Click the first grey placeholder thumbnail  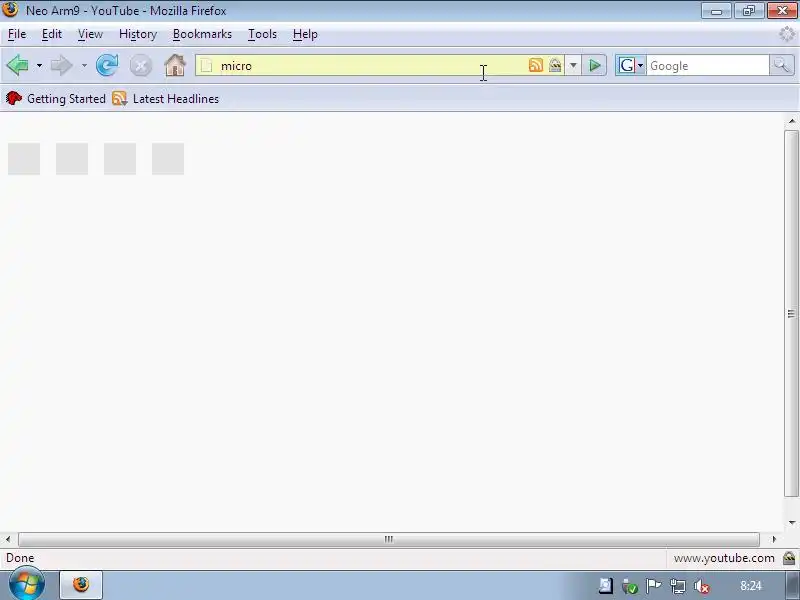click(24, 159)
